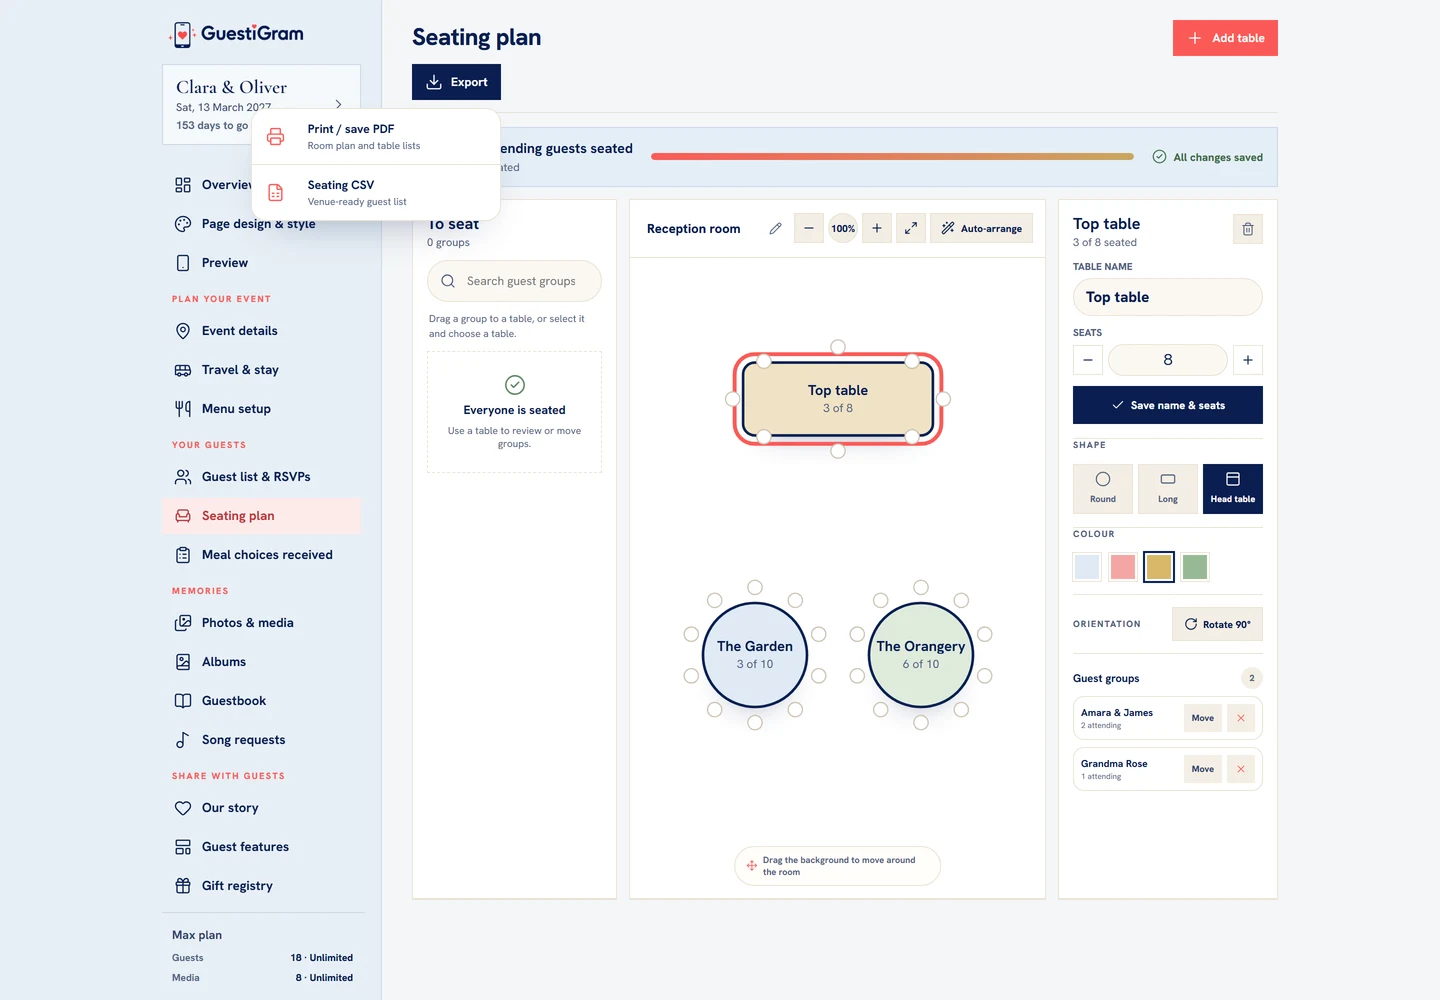Open Photos & media page
This screenshot has height=1000, width=1440.
(x=261, y=623)
